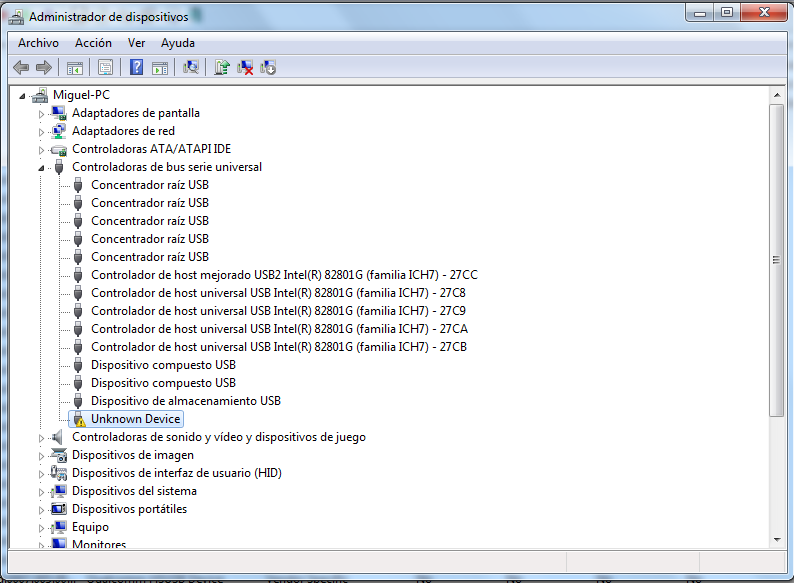The height and width of the screenshot is (583, 794).
Task: Expand Dispositivos del sistema
Action: pos(41,492)
